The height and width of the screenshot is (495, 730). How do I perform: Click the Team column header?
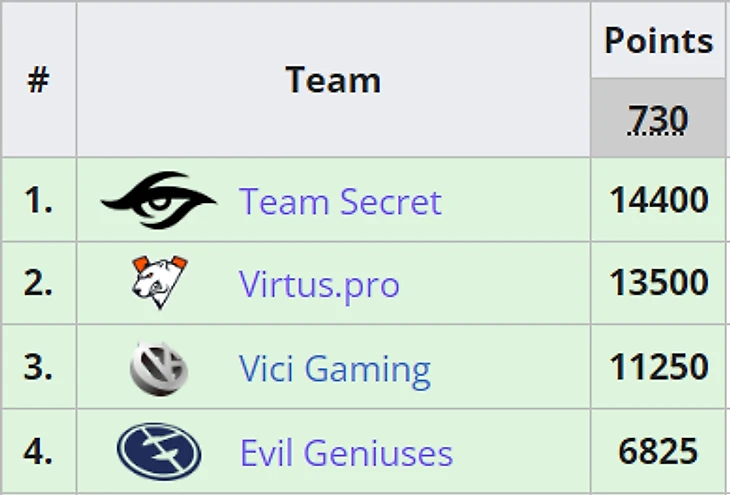coord(333,79)
